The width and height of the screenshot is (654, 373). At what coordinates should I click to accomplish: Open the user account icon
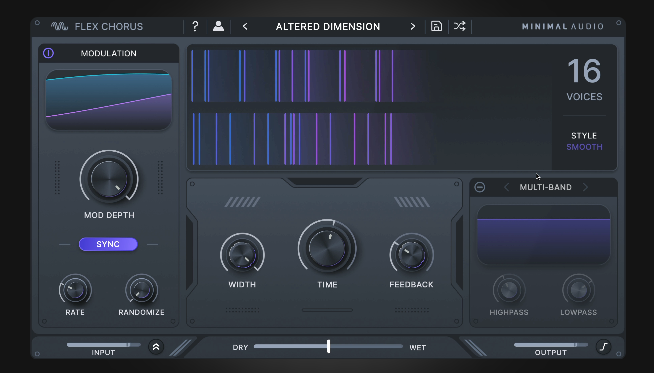tap(218, 26)
